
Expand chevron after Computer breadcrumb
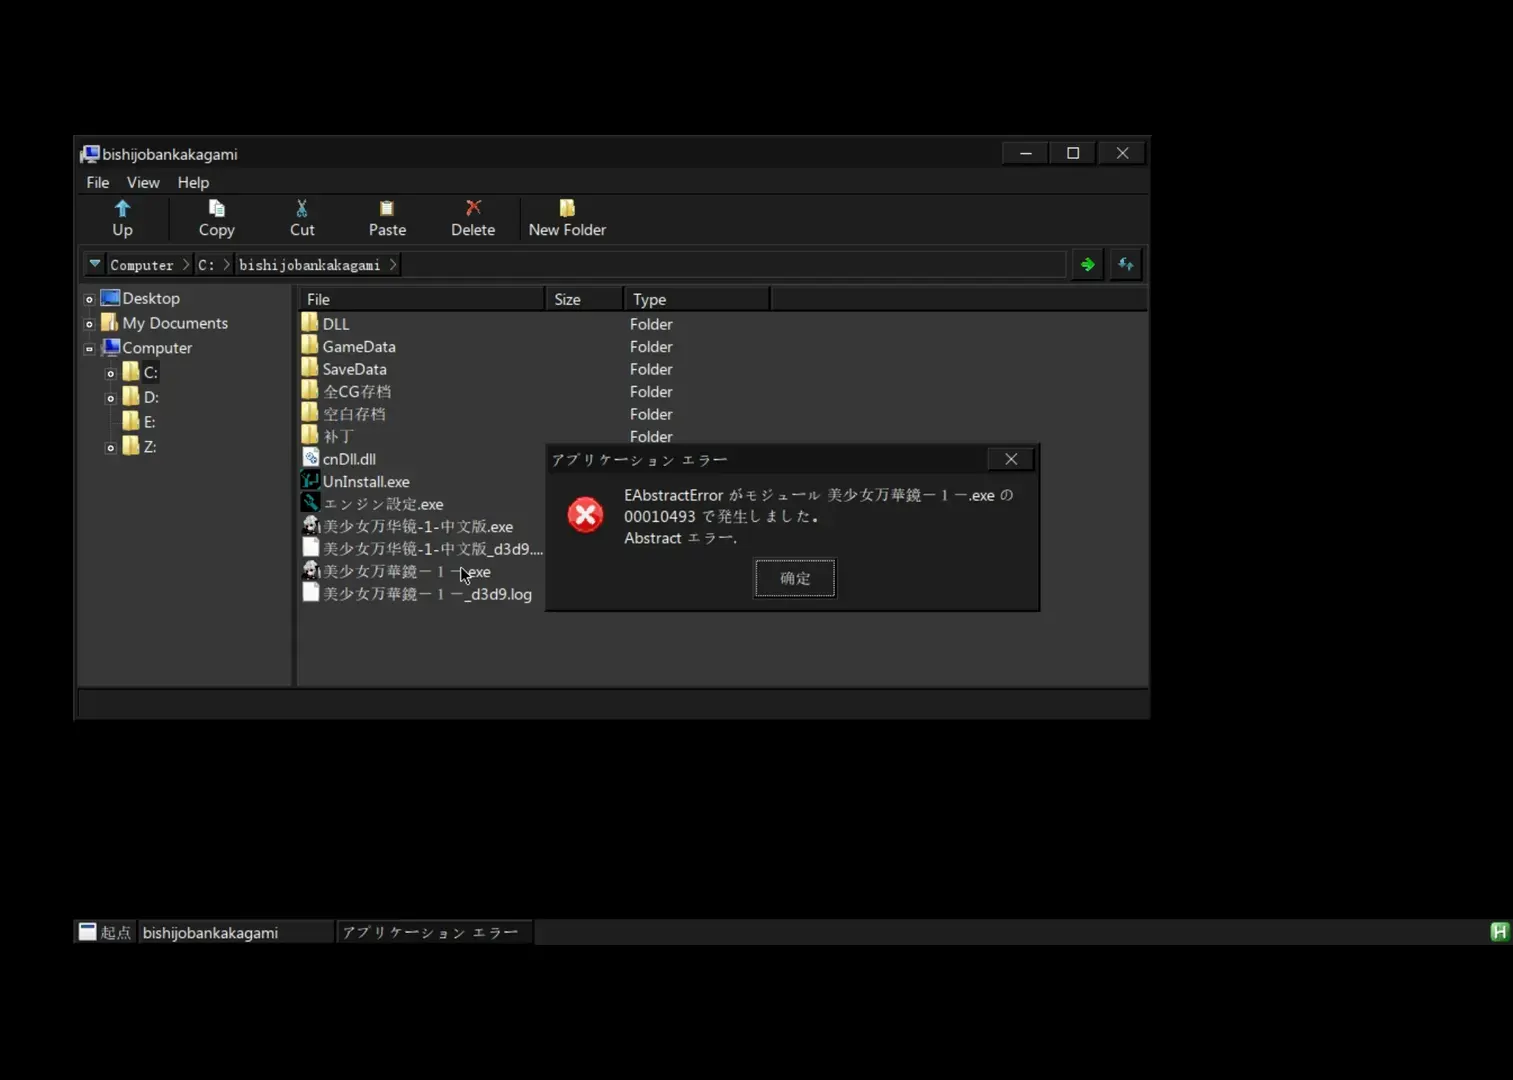[186, 265]
